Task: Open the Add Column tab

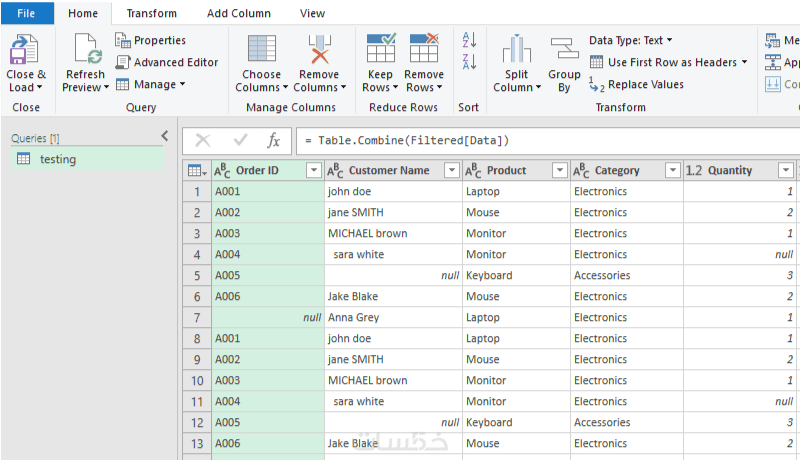Action: pyautogui.click(x=237, y=14)
